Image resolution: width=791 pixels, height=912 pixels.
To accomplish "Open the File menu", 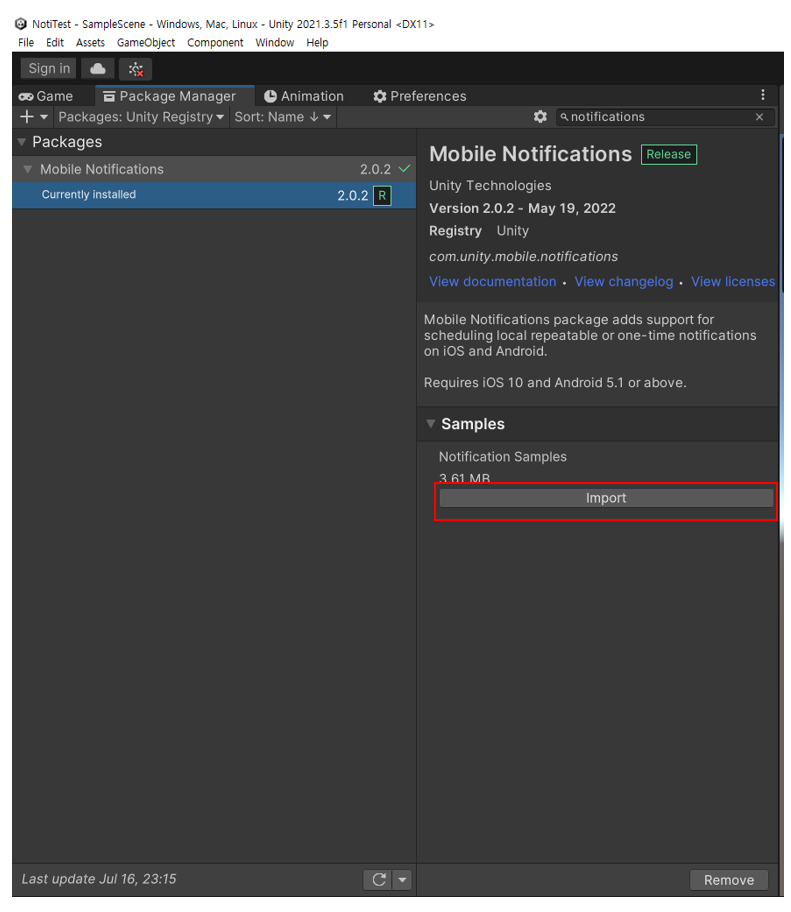I will click(x=26, y=42).
